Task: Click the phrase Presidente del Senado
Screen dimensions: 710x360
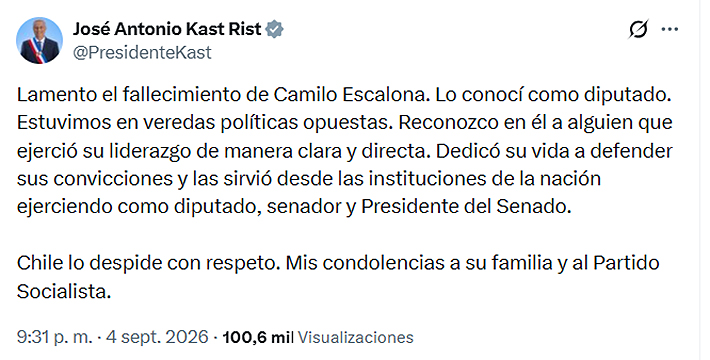Action: pyautogui.click(x=465, y=206)
